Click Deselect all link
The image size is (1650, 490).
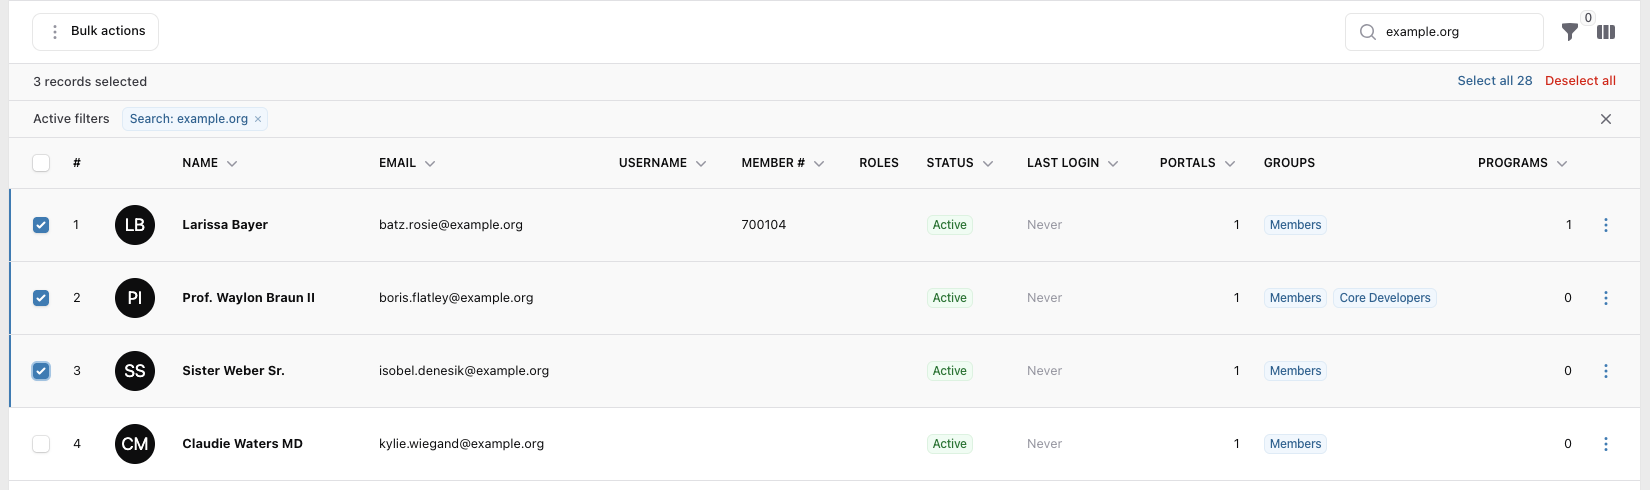tap(1580, 81)
